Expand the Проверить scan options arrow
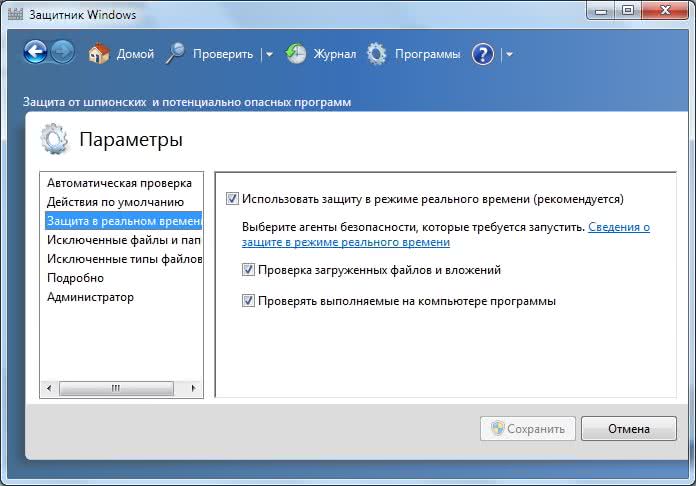This screenshot has height=486, width=696. pyautogui.click(x=269, y=55)
